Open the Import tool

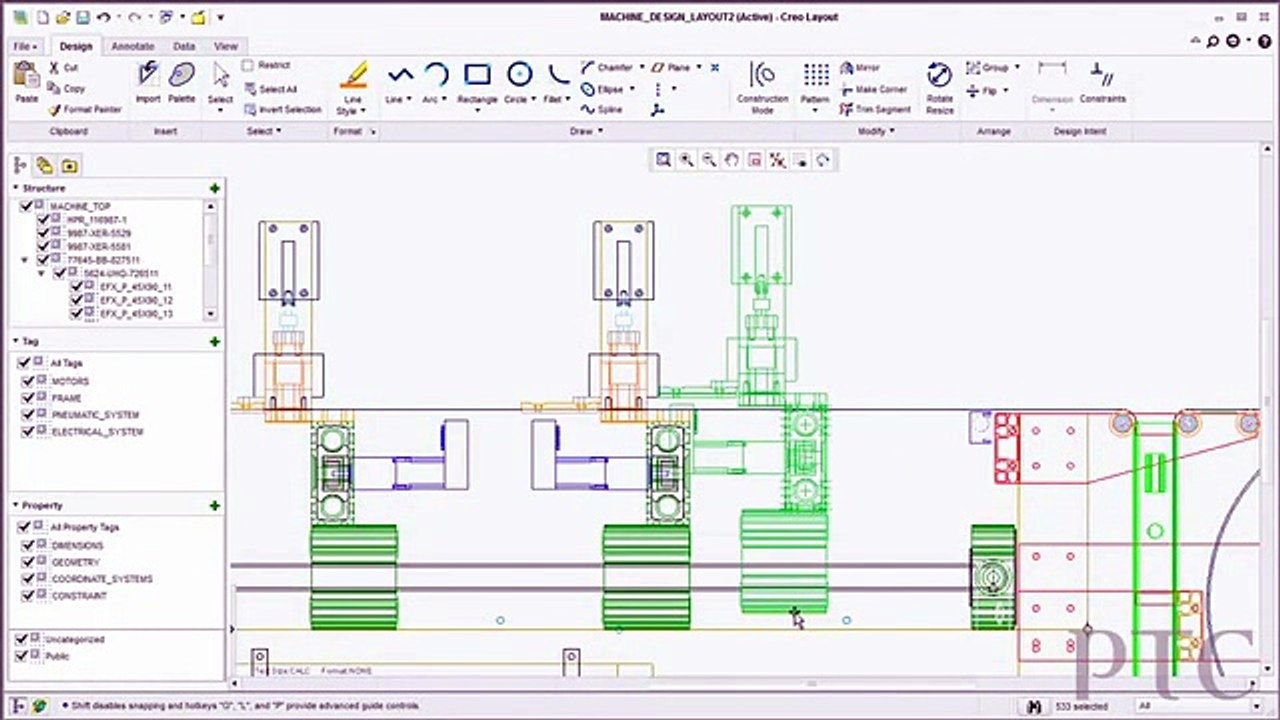point(148,82)
